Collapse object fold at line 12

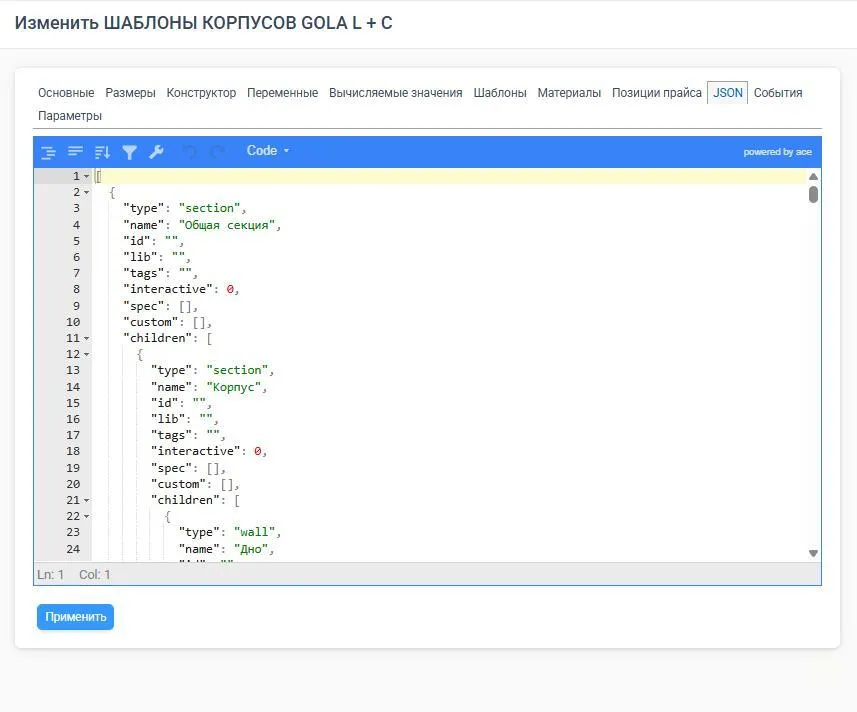(x=86, y=355)
